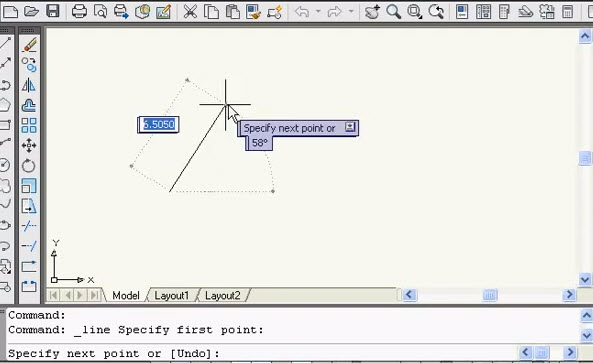The image size is (593, 363).
Task: Redo the last undone action
Action: tap(334, 11)
